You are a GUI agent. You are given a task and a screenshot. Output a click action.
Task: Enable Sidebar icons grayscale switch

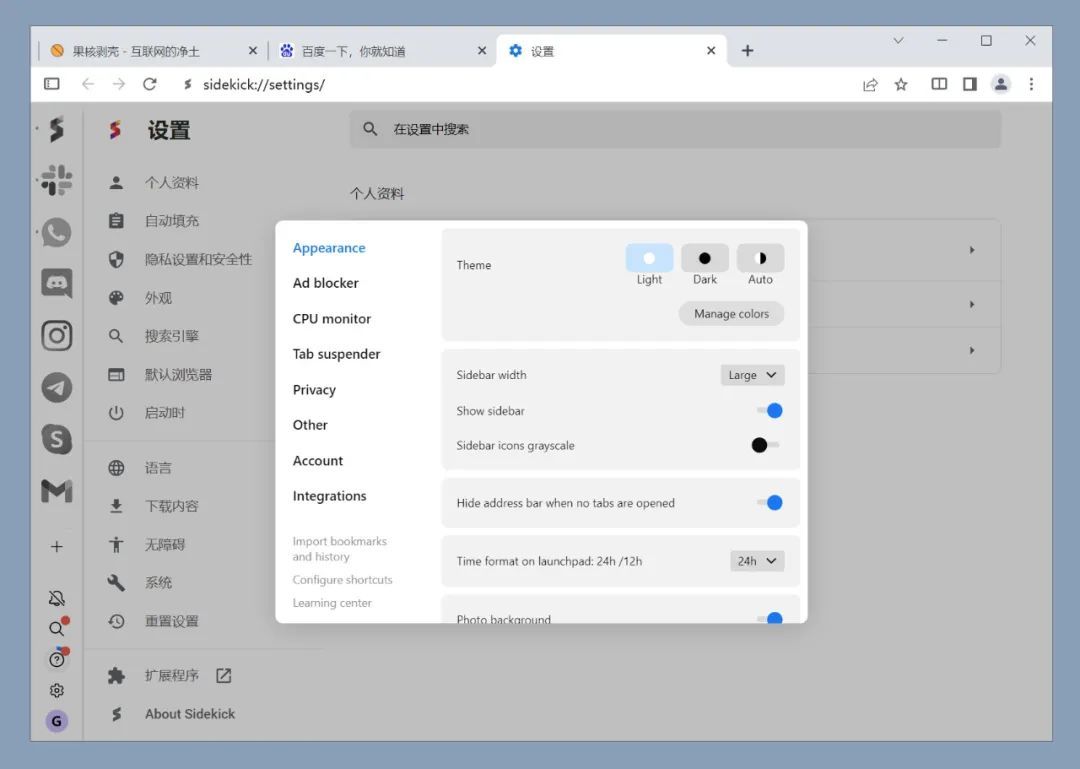[x=765, y=445]
